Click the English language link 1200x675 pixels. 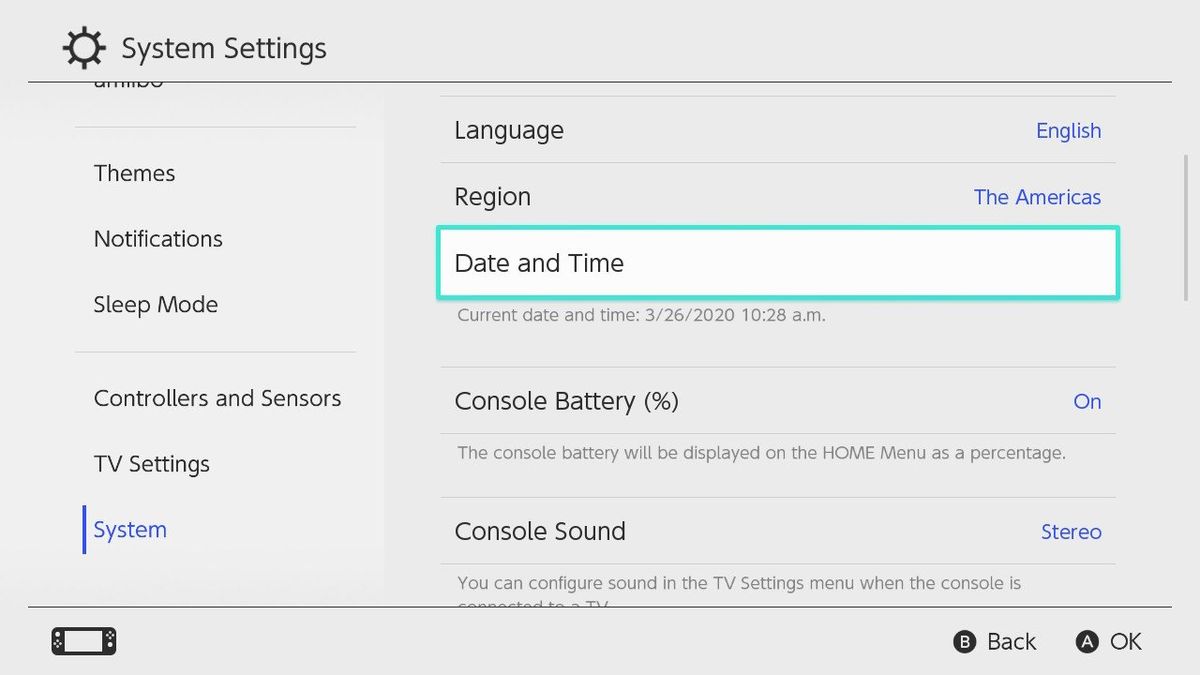(1068, 130)
